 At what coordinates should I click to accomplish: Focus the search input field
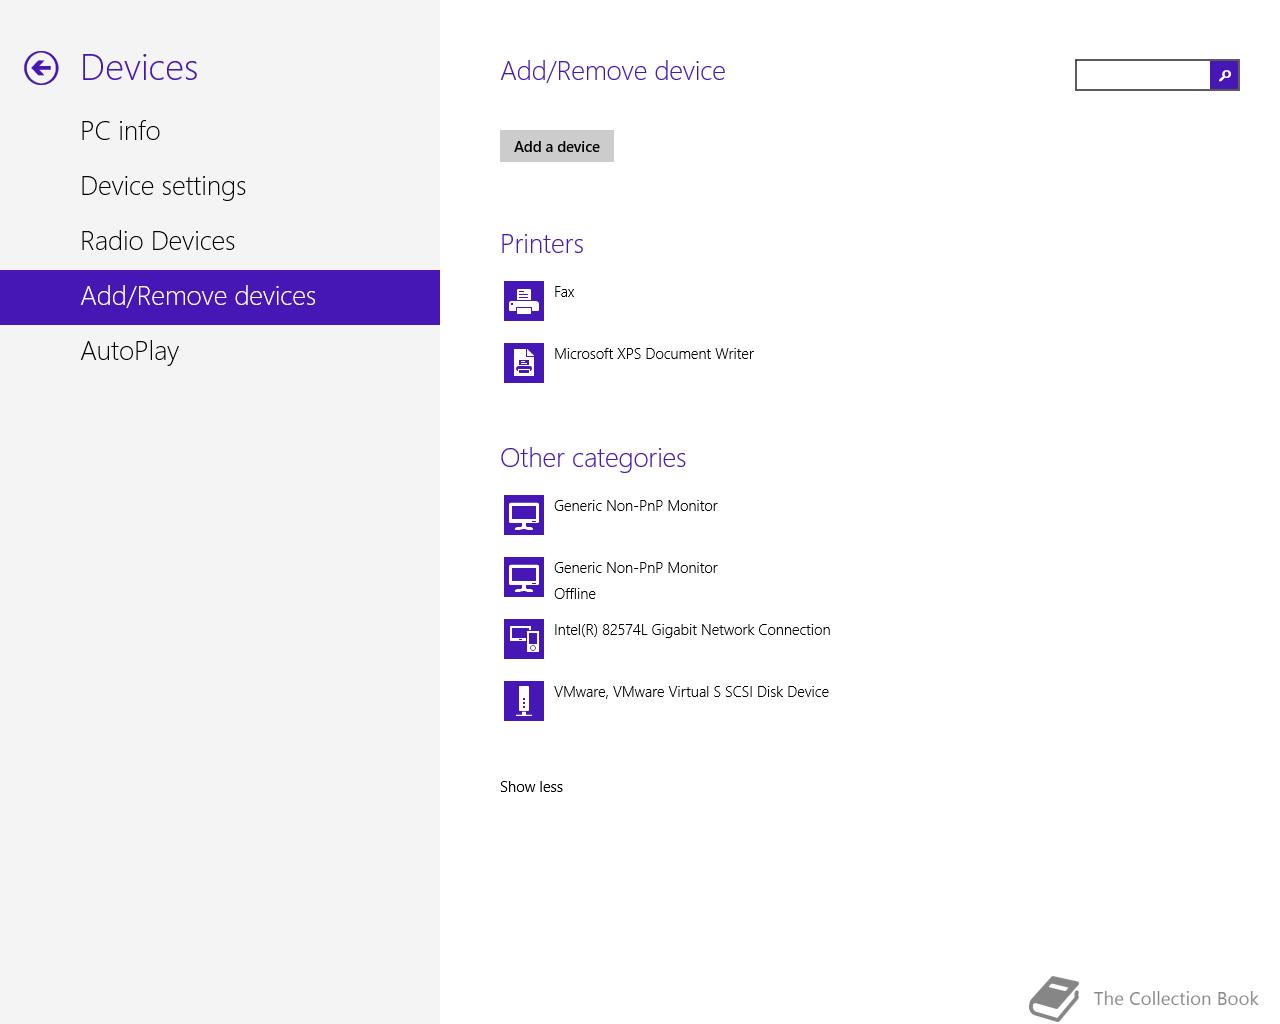click(x=1143, y=75)
